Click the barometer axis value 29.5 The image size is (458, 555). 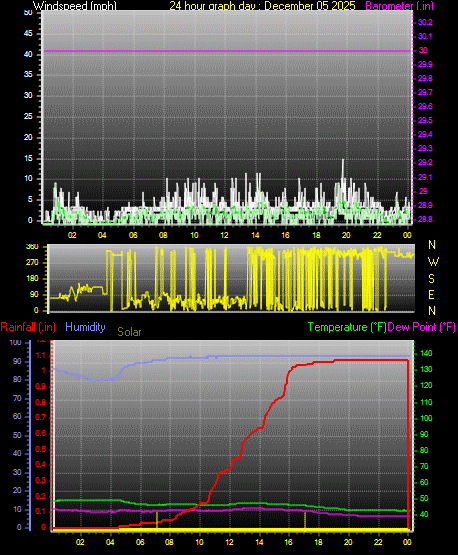pyautogui.click(x=425, y=120)
